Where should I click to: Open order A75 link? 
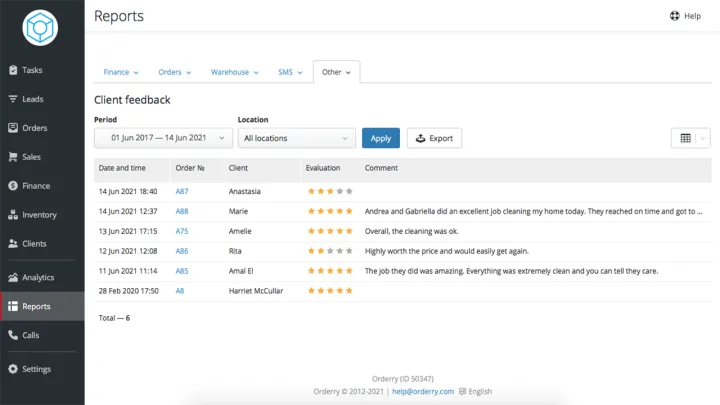182,231
